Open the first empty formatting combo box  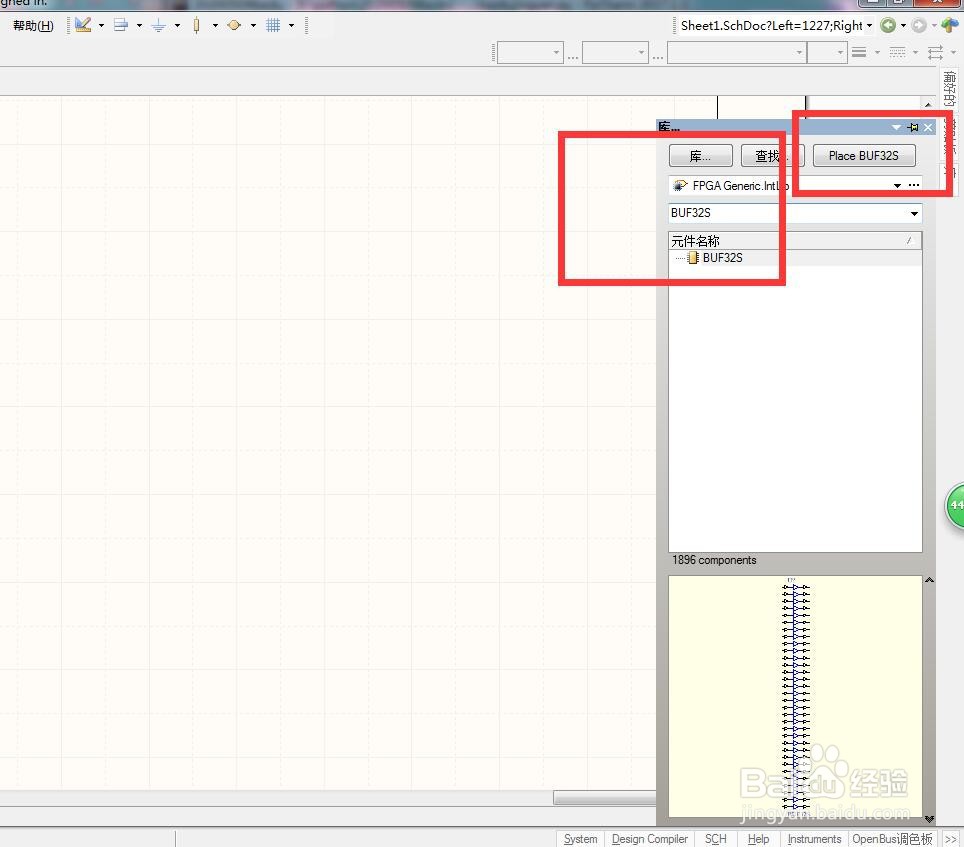(x=530, y=53)
